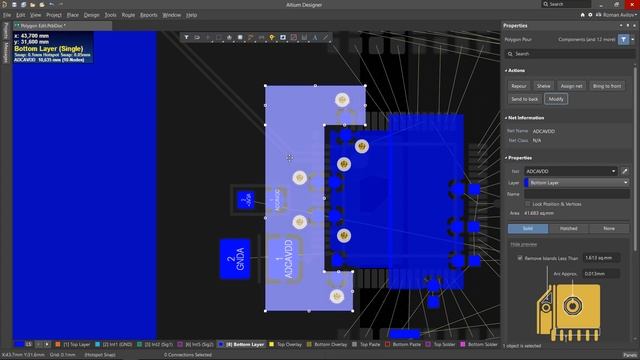This screenshot has width=640, height=360.
Task: Open the Route menu
Action: [x=128, y=15]
